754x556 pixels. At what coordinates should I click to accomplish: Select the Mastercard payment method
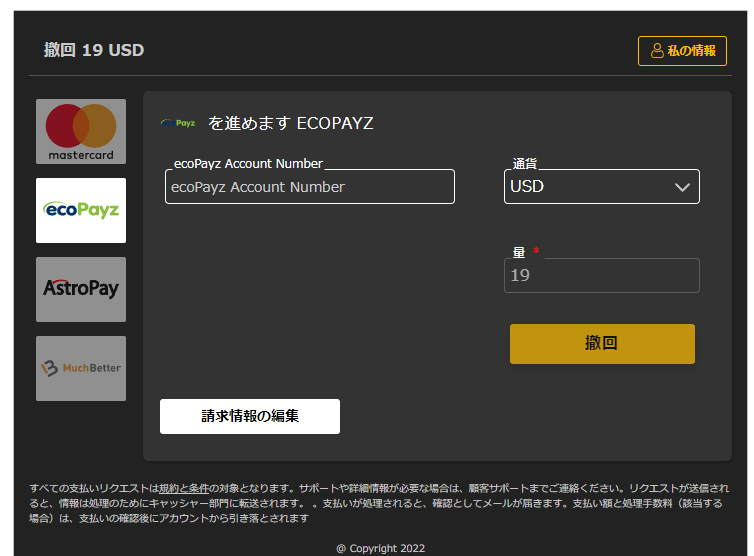coord(81,131)
